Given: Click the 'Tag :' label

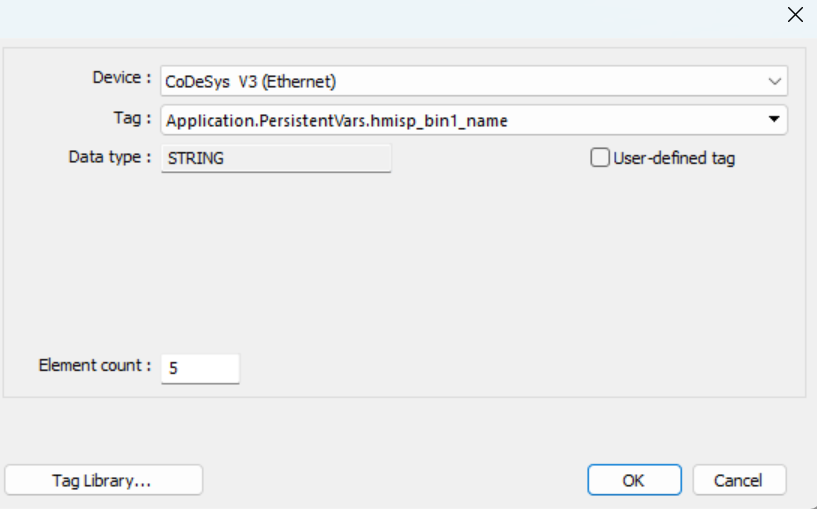Looking at the screenshot, I should (132, 118).
